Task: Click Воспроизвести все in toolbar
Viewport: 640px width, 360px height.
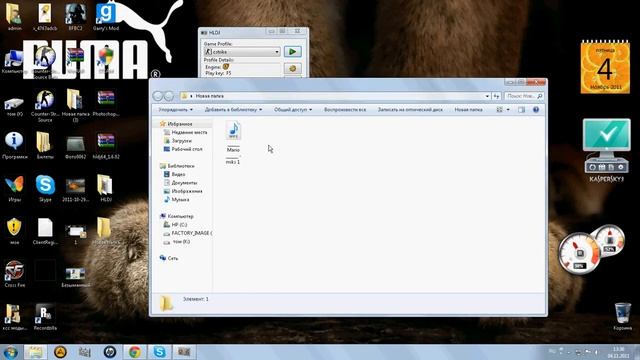Action: [x=345, y=110]
